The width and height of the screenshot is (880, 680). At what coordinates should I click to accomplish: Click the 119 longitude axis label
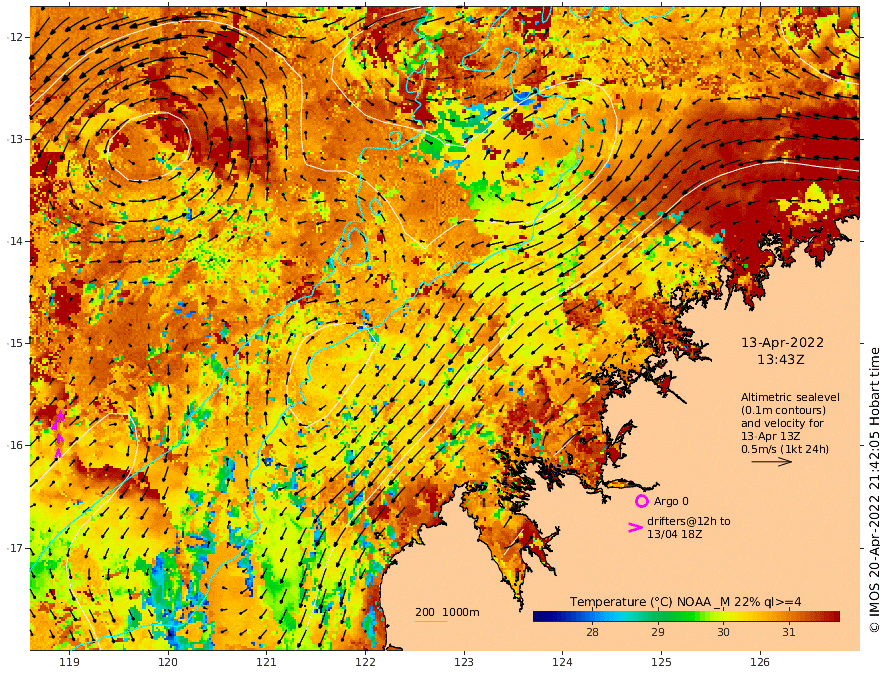point(70,662)
